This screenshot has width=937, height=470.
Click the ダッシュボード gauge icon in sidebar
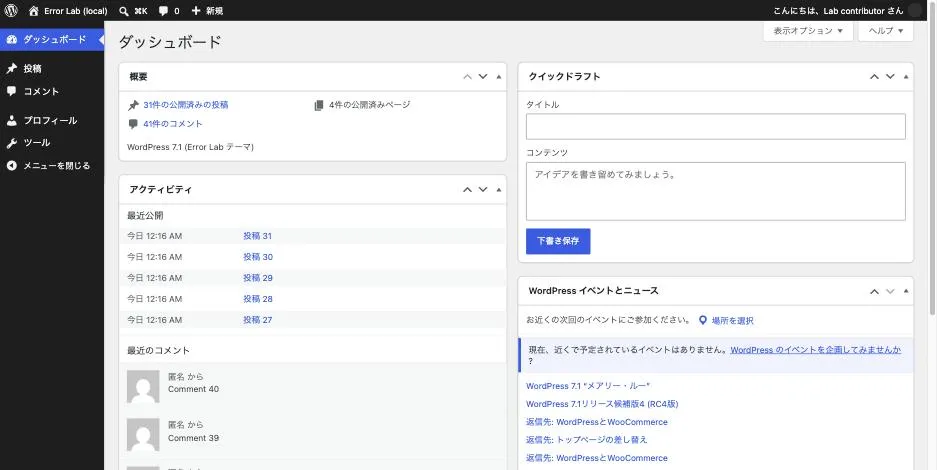click(12, 39)
